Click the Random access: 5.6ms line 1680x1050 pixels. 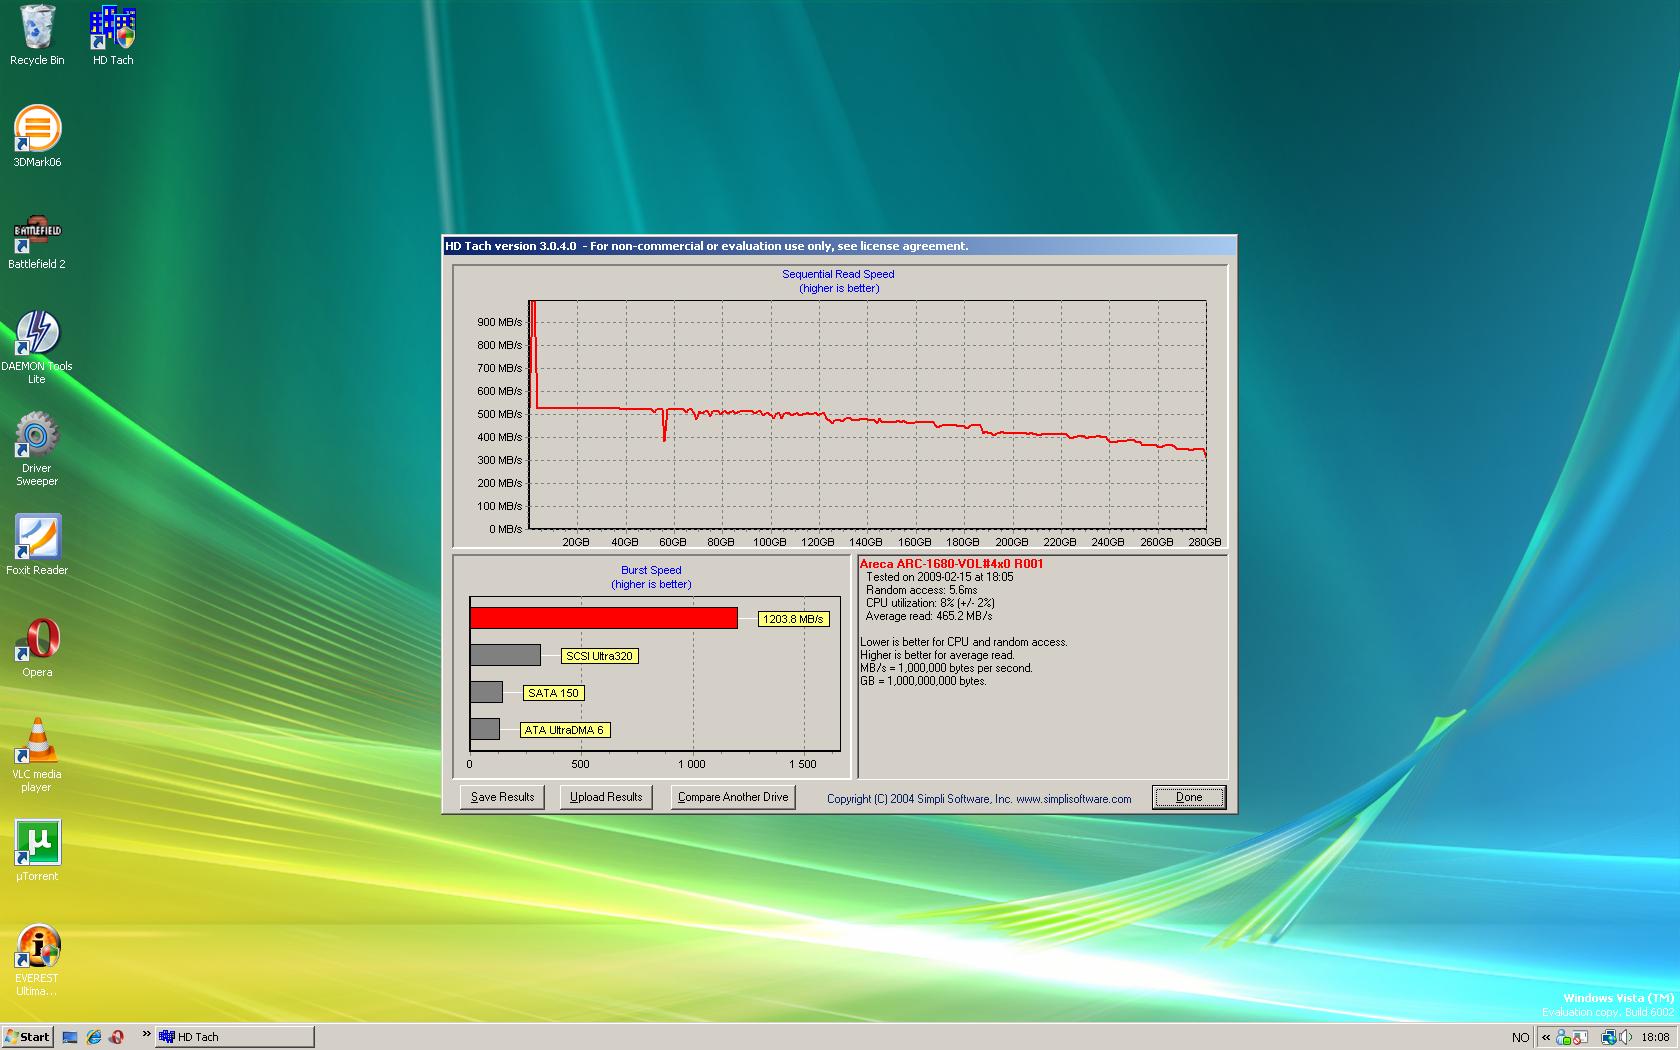coord(922,590)
